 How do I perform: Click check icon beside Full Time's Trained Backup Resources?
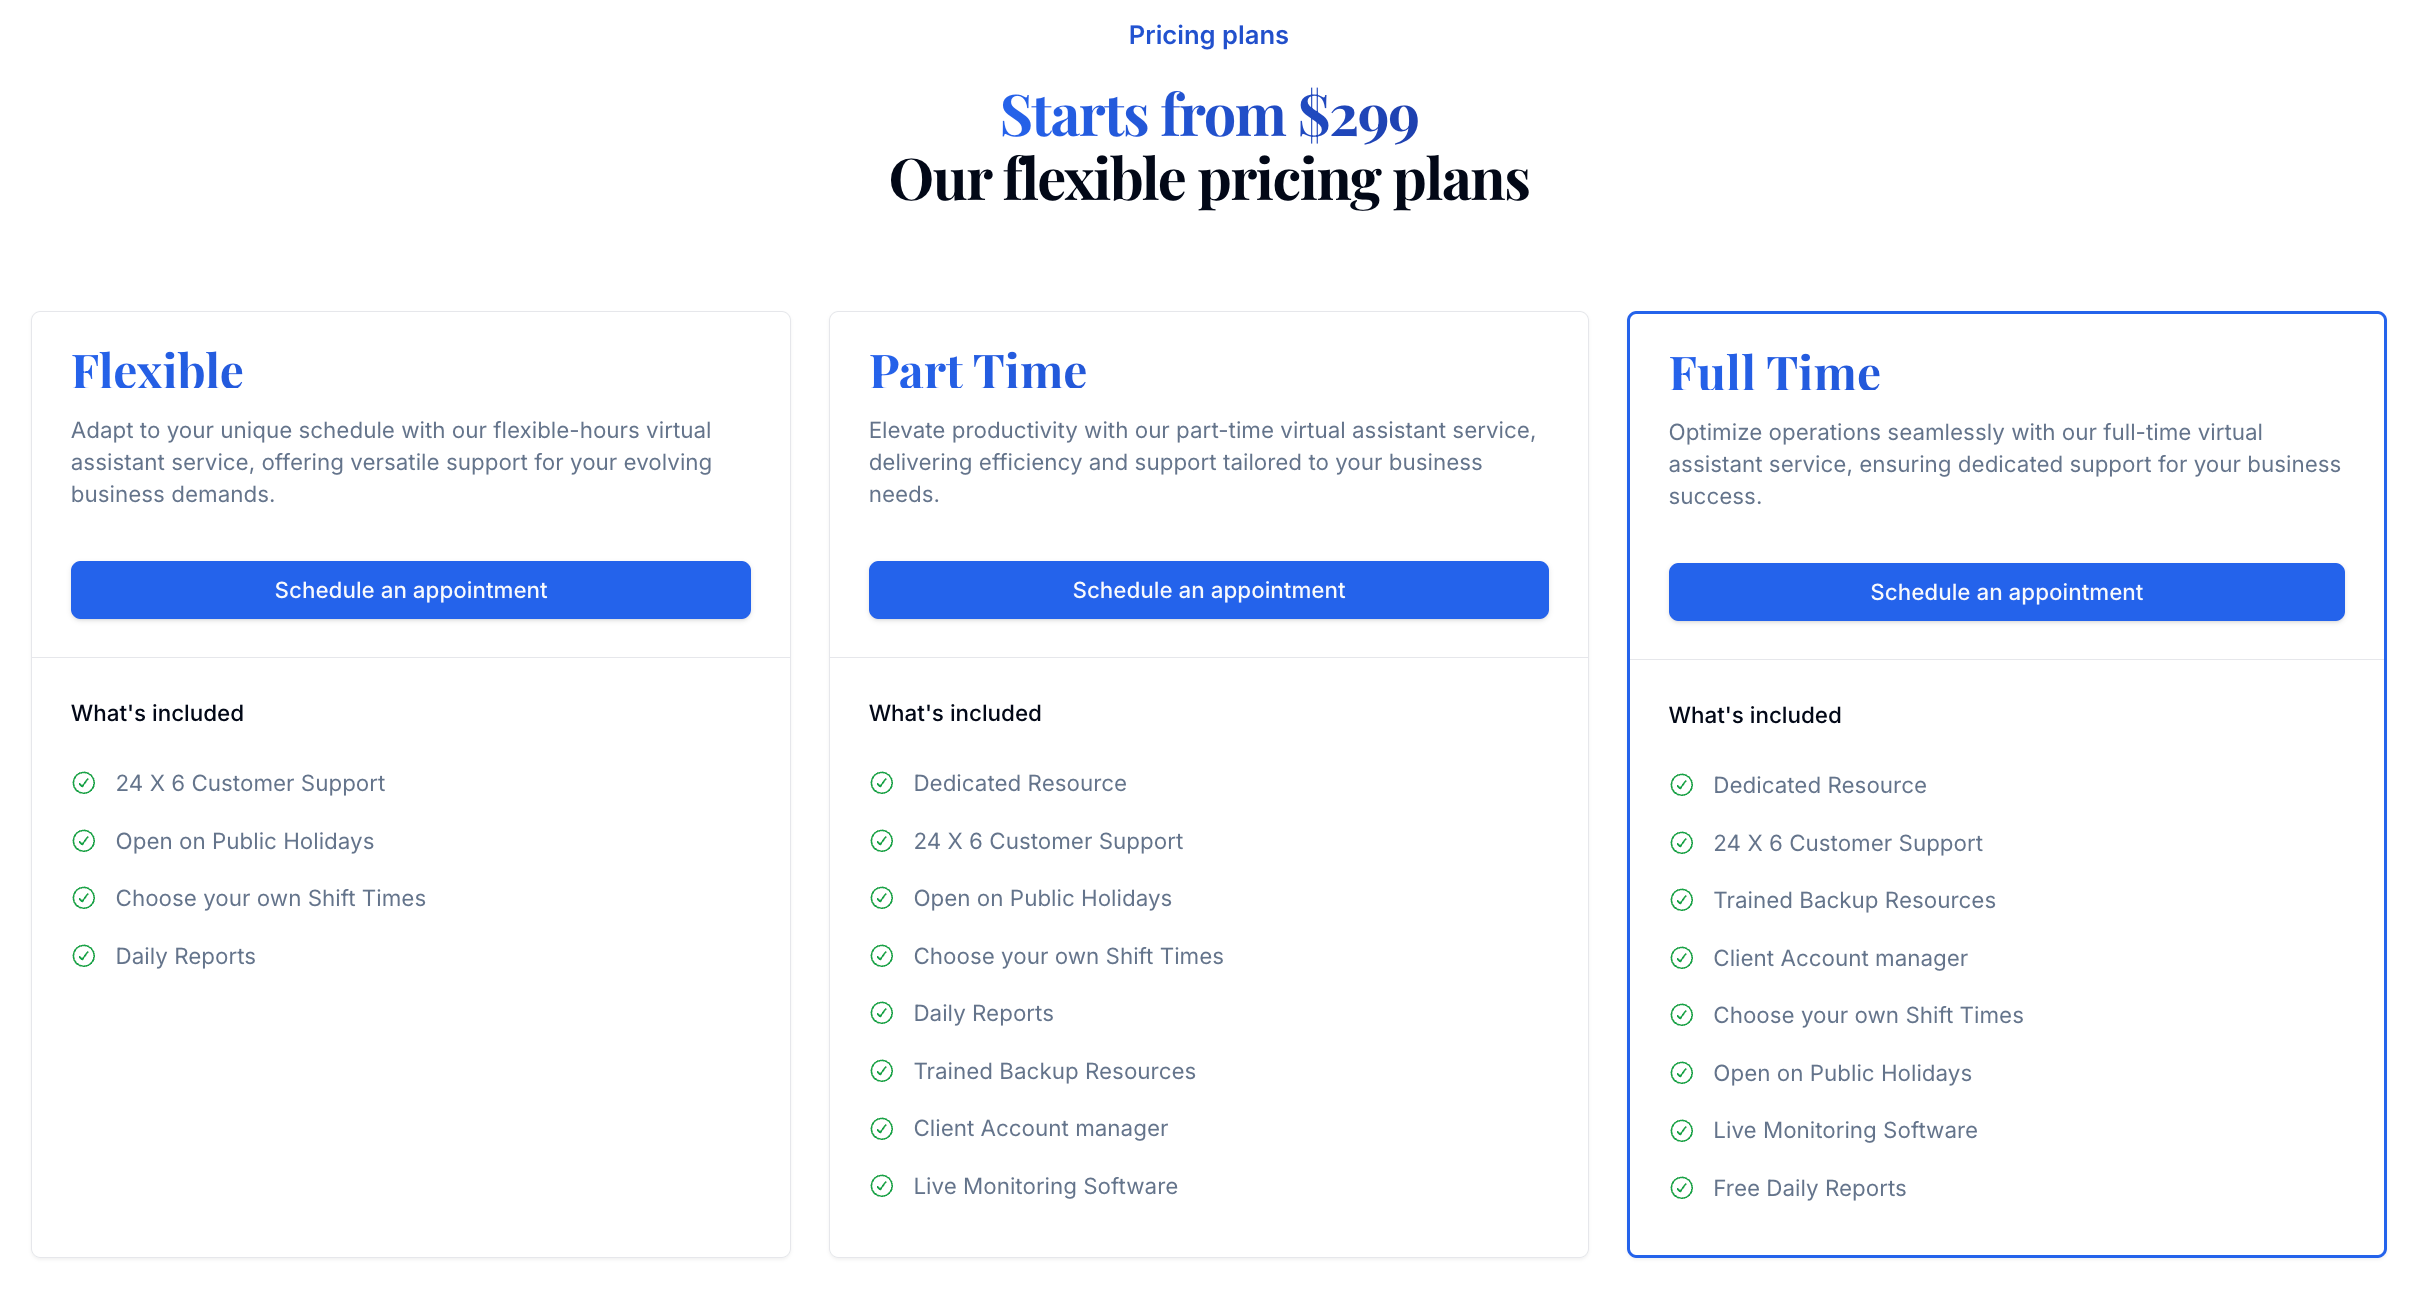coord(1682,900)
